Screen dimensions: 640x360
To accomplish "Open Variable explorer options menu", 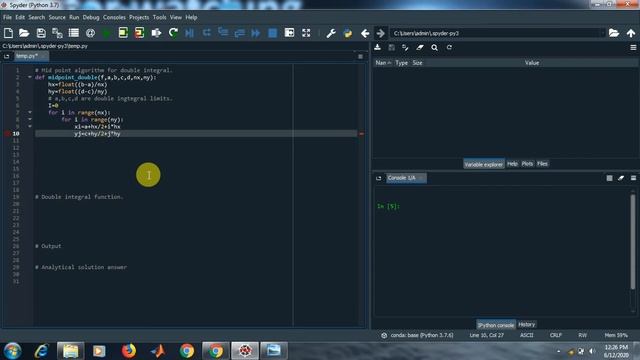I will click(633, 48).
